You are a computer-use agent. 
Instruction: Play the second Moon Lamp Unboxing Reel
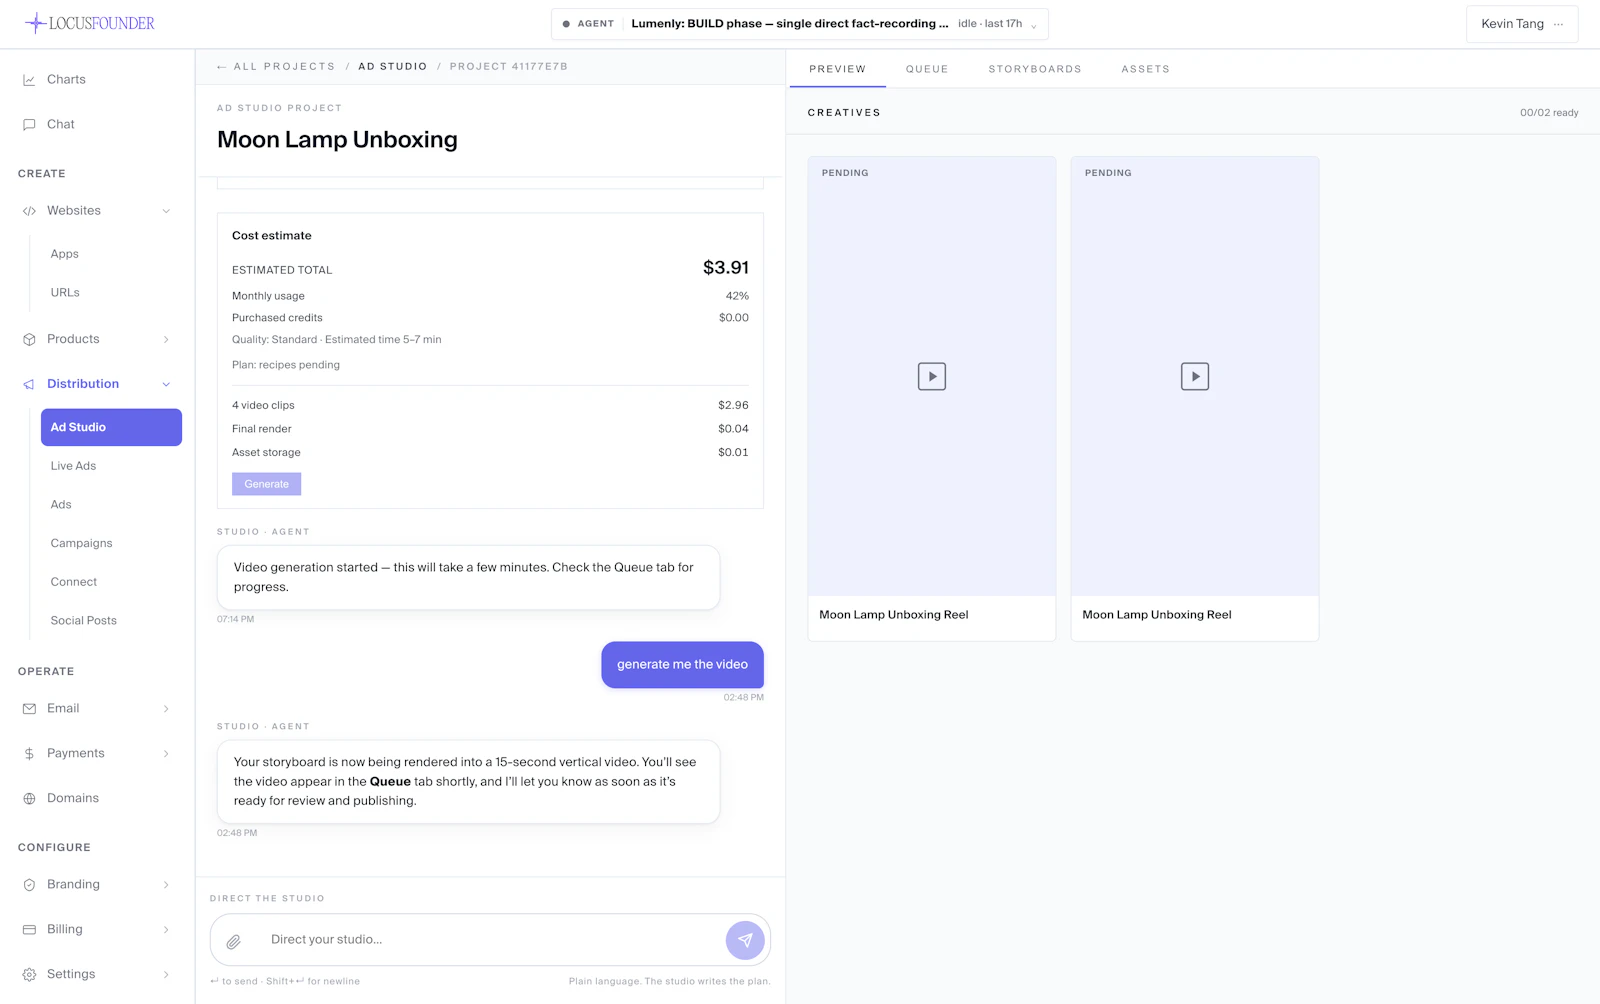(1195, 377)
